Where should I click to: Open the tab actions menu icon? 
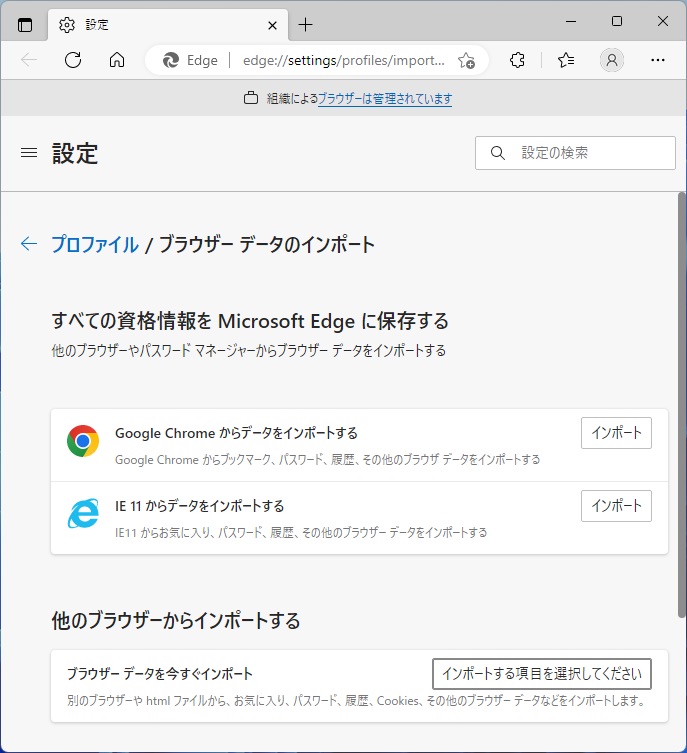[25, 24]
